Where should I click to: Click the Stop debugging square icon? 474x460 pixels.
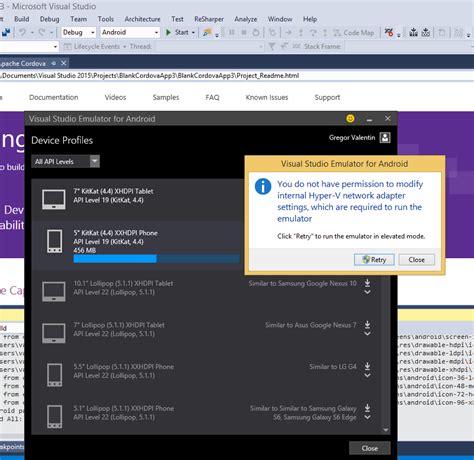coord(244,32)
